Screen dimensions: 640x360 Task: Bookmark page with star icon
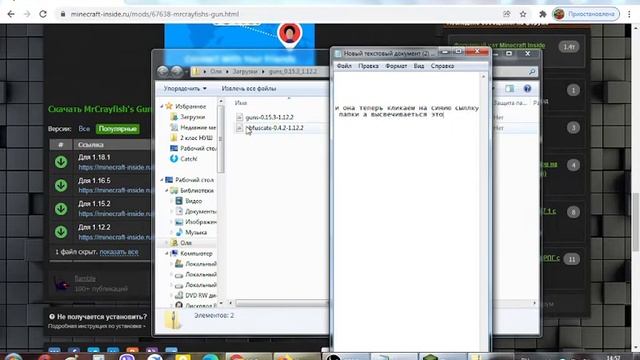[x=523, y=14]
